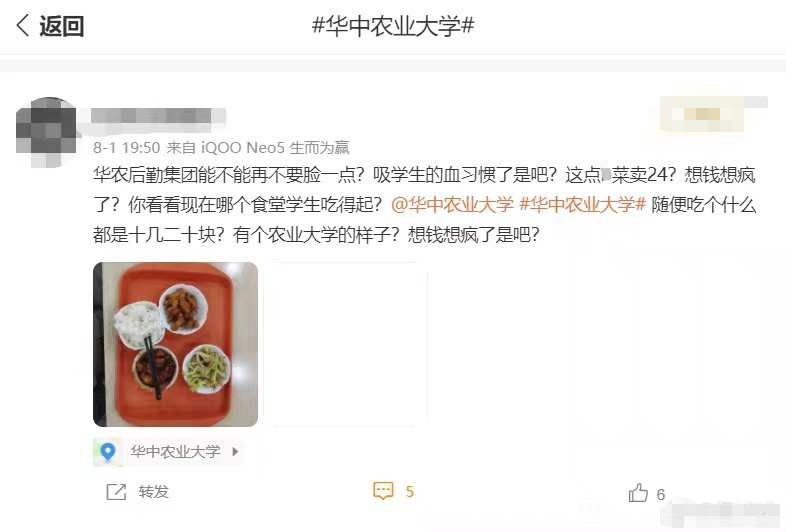Open the 华中农业大学 location tag

(175, 451)
